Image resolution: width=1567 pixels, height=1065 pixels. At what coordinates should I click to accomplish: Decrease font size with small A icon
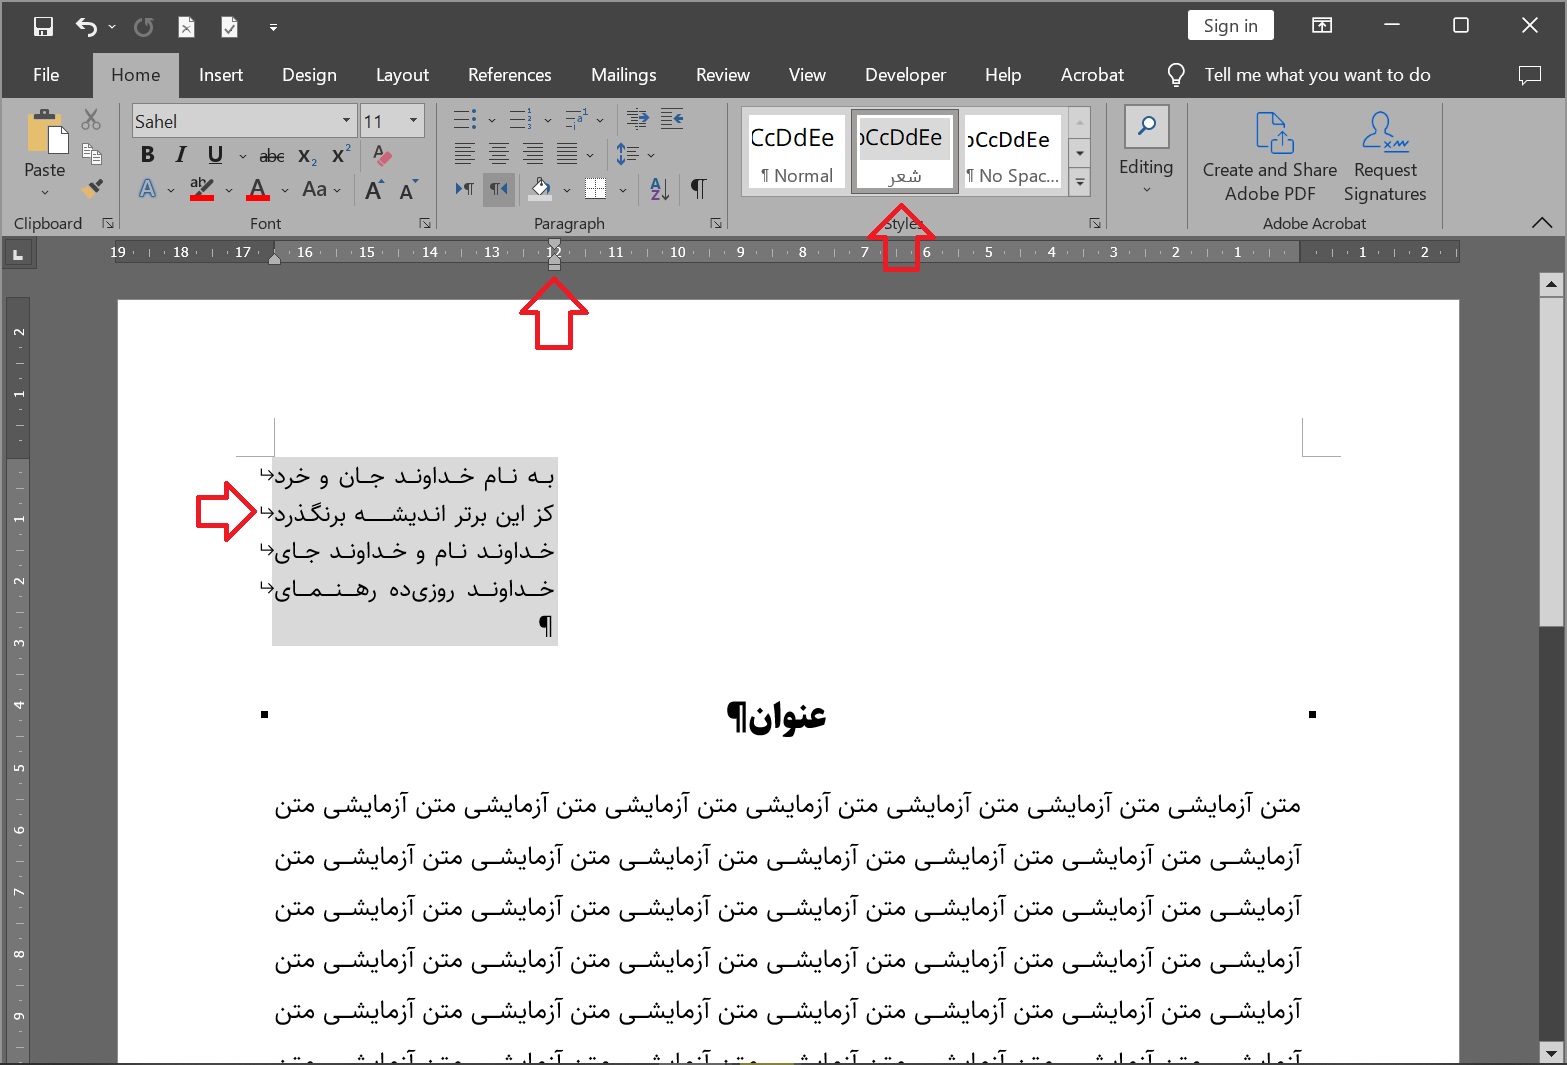tap(408, 189)
